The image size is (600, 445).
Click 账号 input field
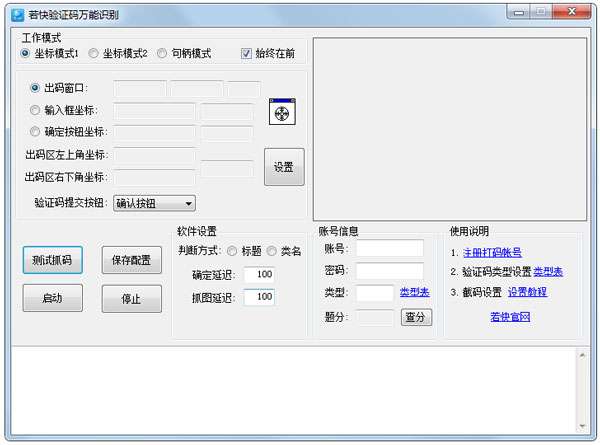click(x=390, y=249)
